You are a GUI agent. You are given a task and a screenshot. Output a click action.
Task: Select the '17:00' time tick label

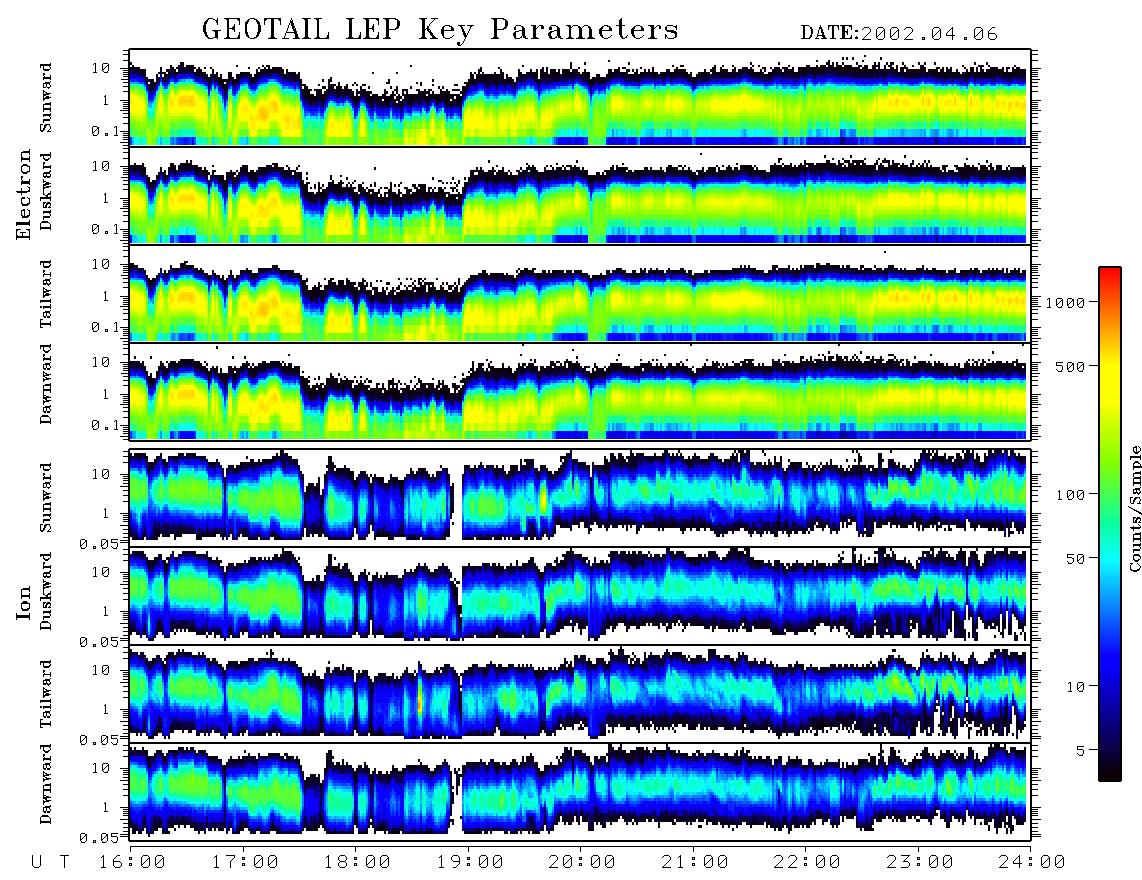[x=245, y=862]
